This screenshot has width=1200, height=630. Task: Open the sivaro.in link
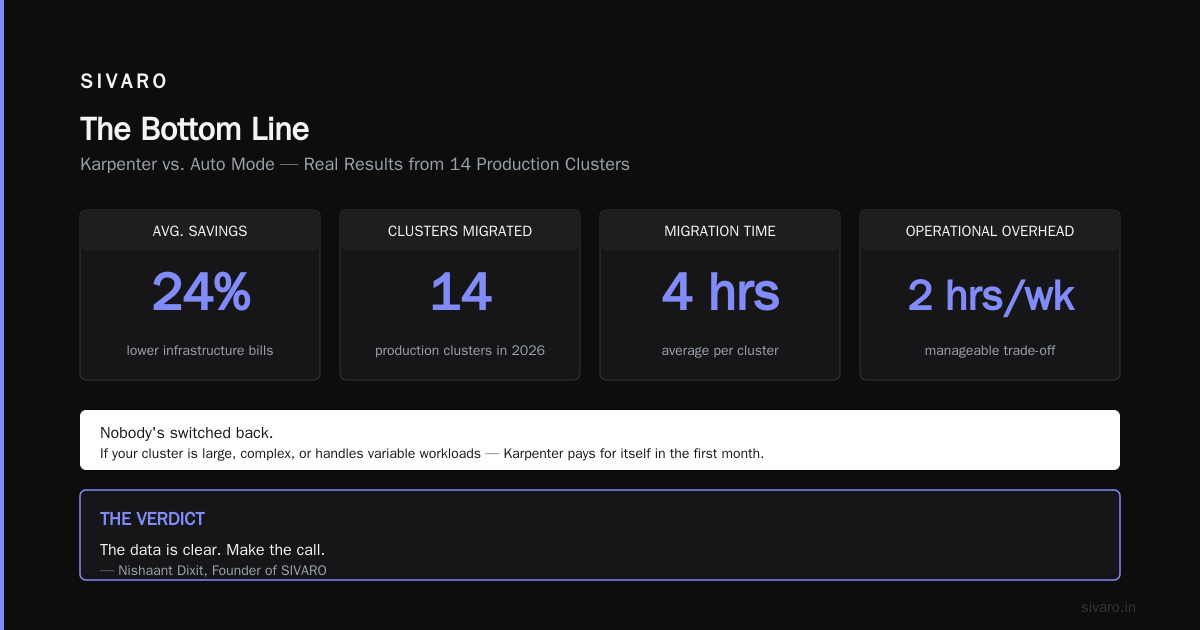click(x=1108, y=607)
